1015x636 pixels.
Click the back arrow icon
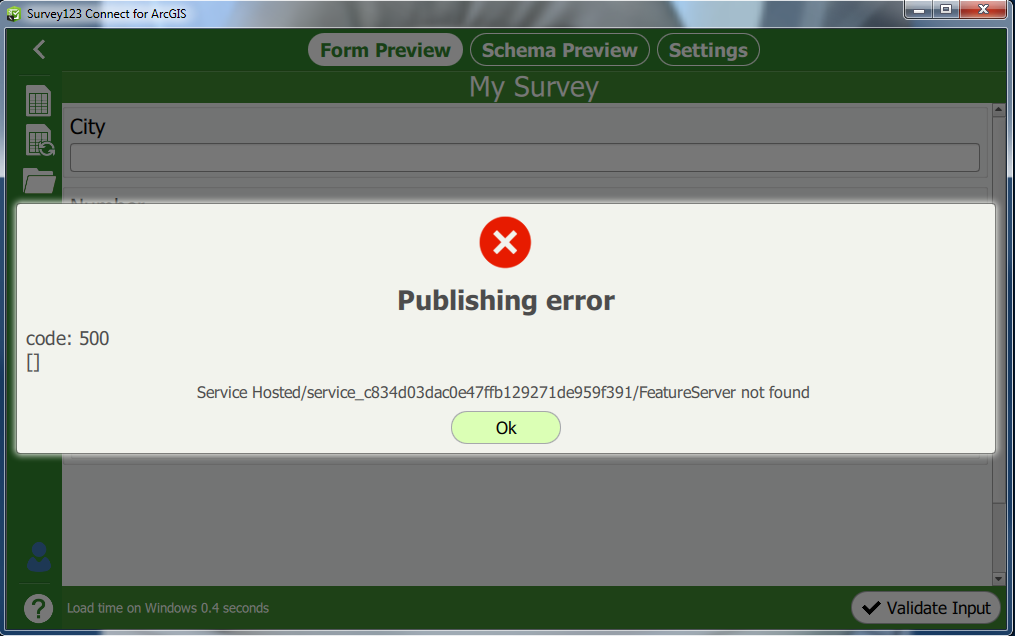click(x=39, y=49)
